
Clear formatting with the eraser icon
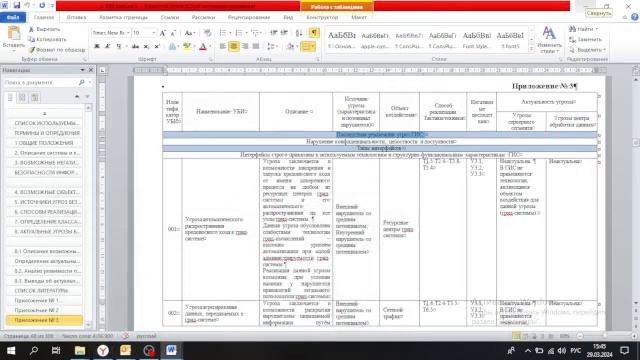click(x=207, y=33)
